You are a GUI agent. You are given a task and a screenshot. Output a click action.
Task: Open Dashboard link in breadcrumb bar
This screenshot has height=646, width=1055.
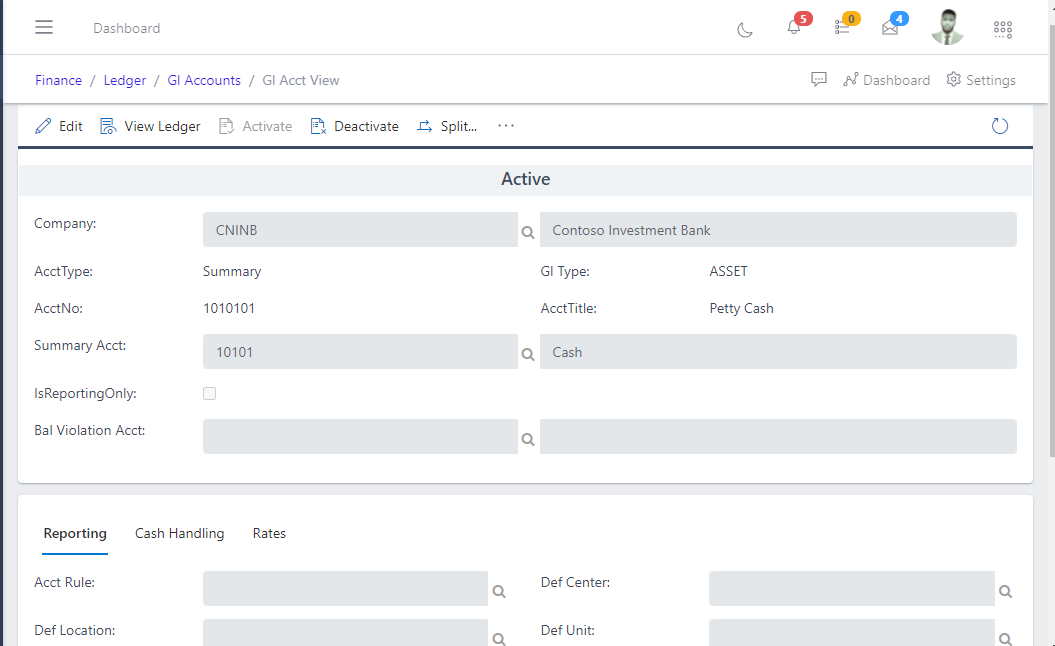(x=887, y=80)
